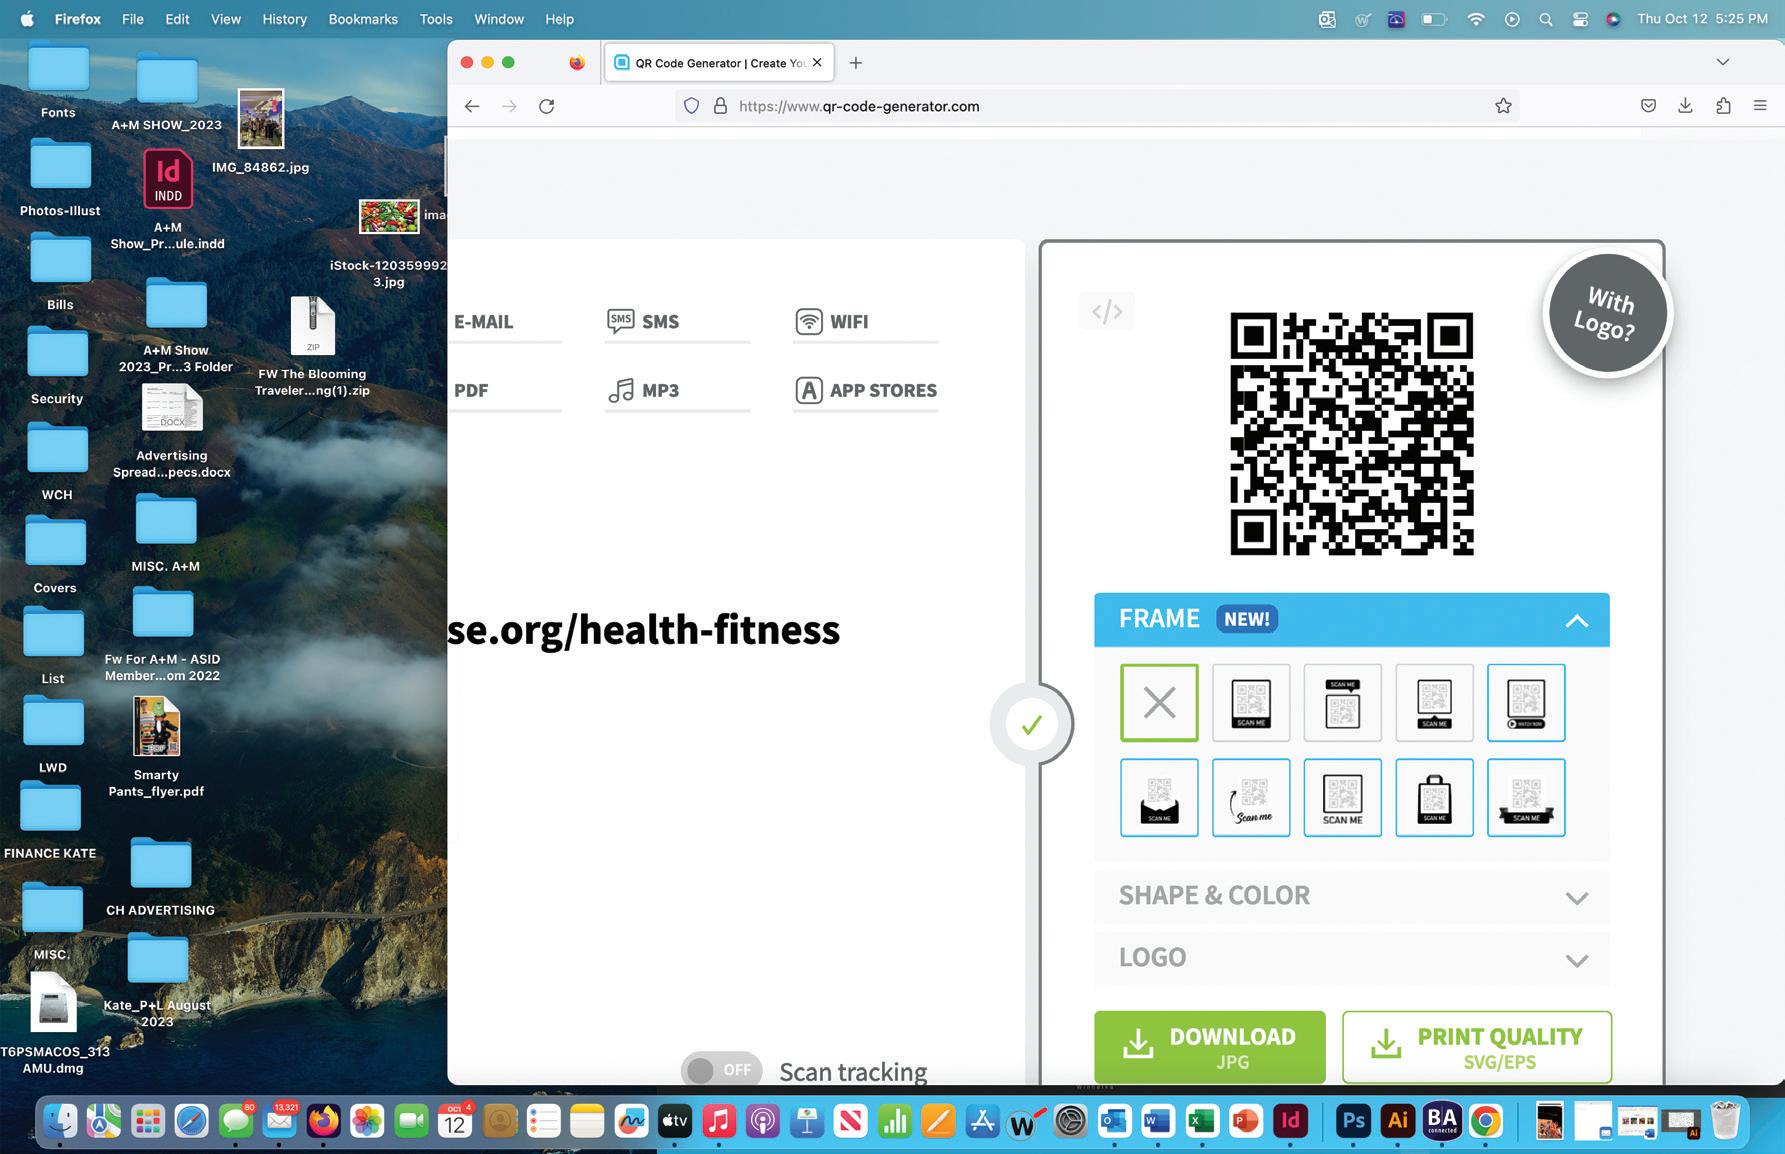Screen dimensions: 1785x1154
Task: Launch InDesign from the Dock
Action: pyautogui.click(x=1290, y=1121)
